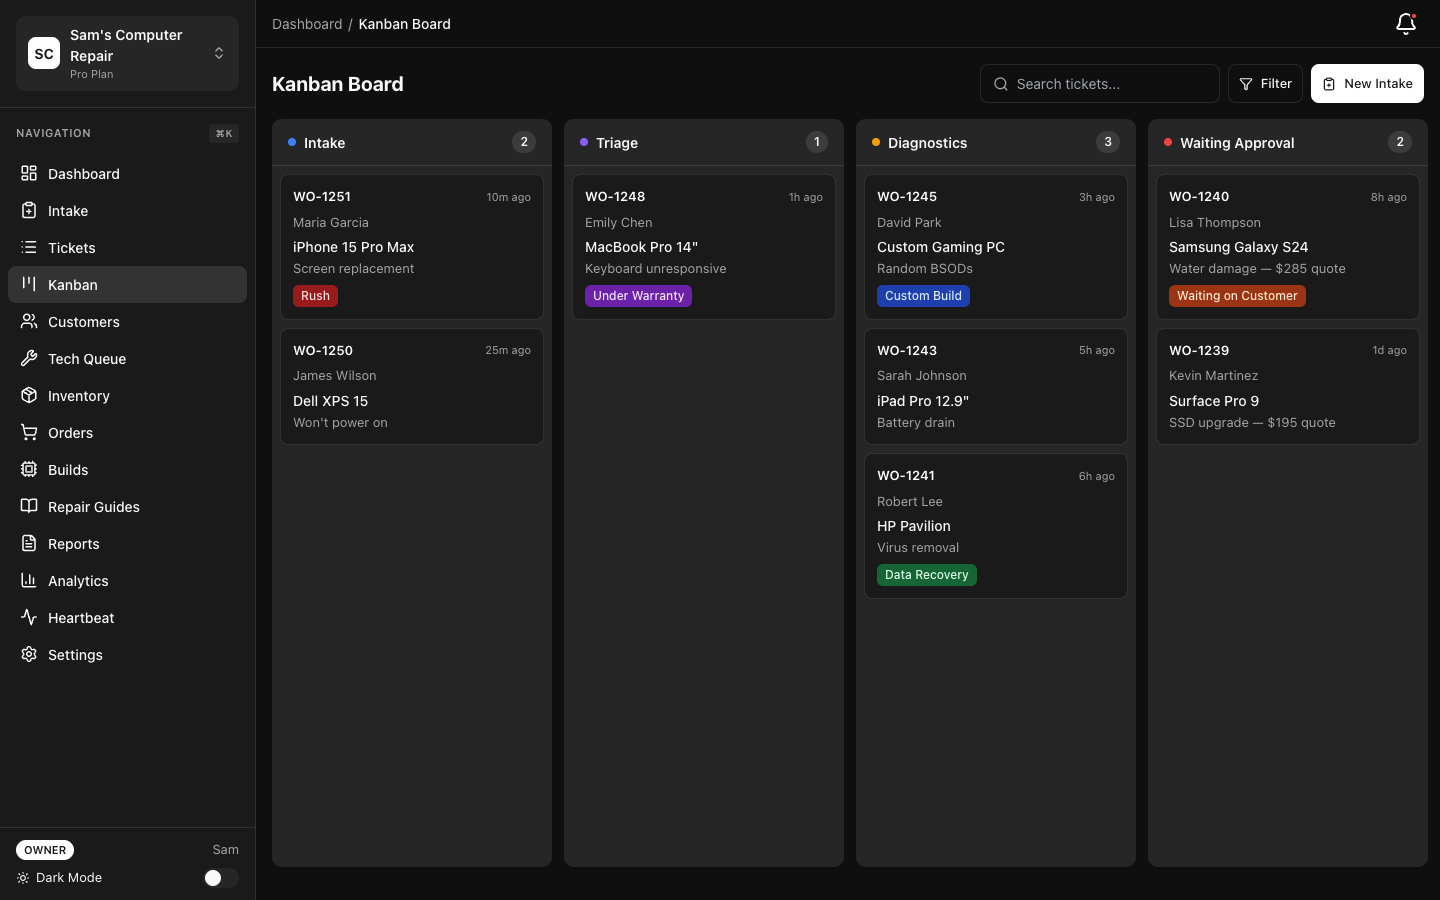The image size is (1440, 900).
Task: Click the notification bell
Action: tap(1406, 24)
